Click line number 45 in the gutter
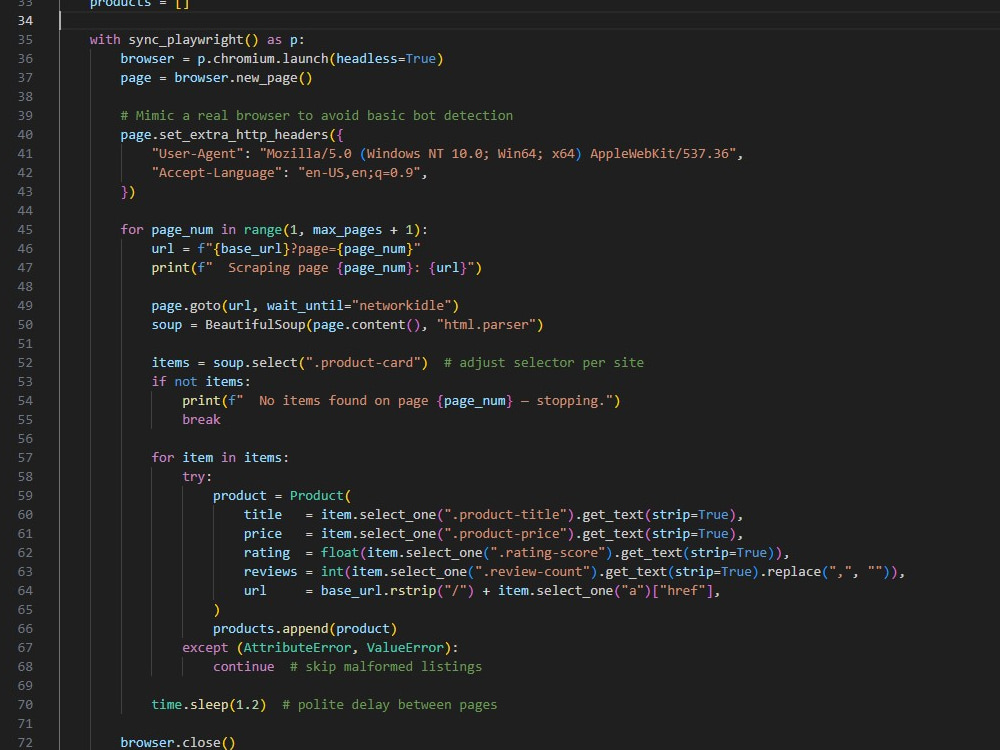Screen dimensions: 1000x750 [25, 230]
